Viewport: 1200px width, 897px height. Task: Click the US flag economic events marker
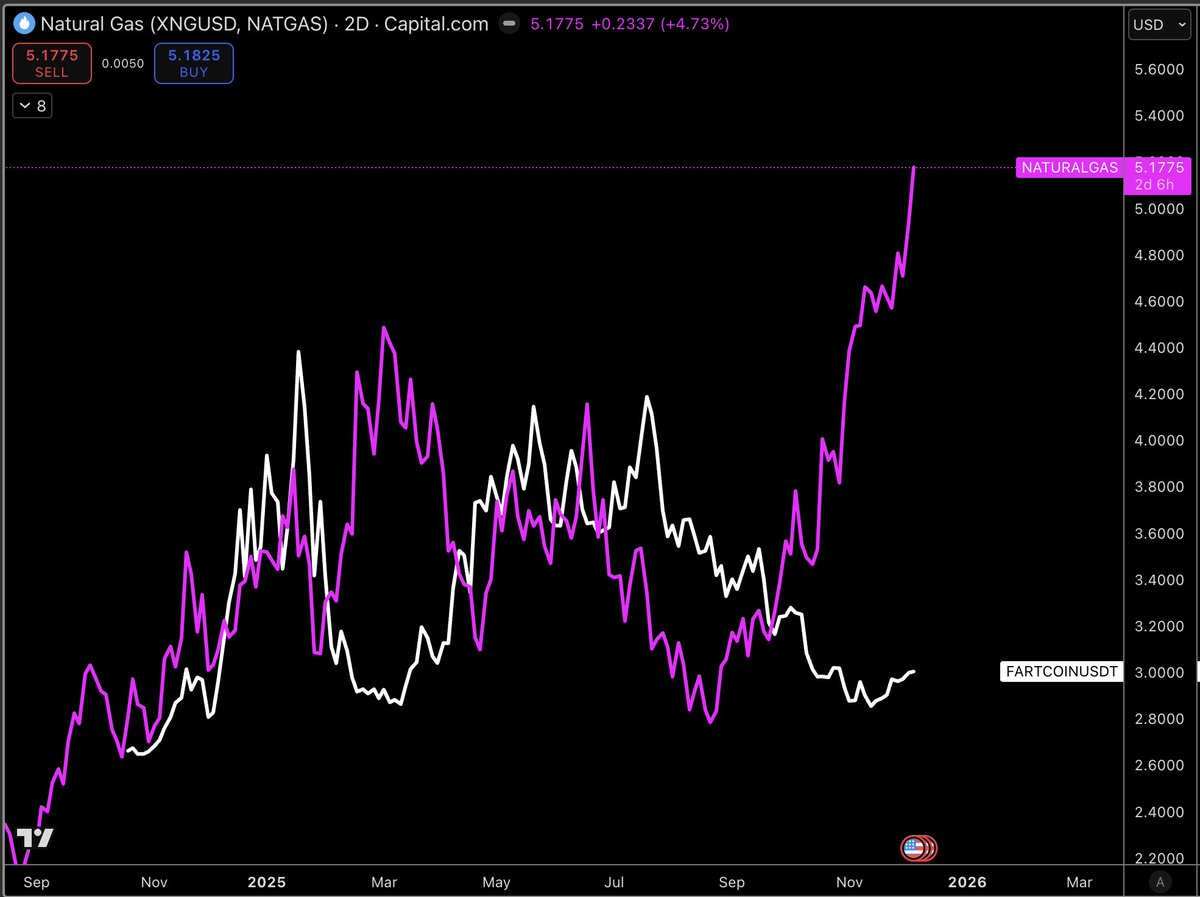[913, 849]
